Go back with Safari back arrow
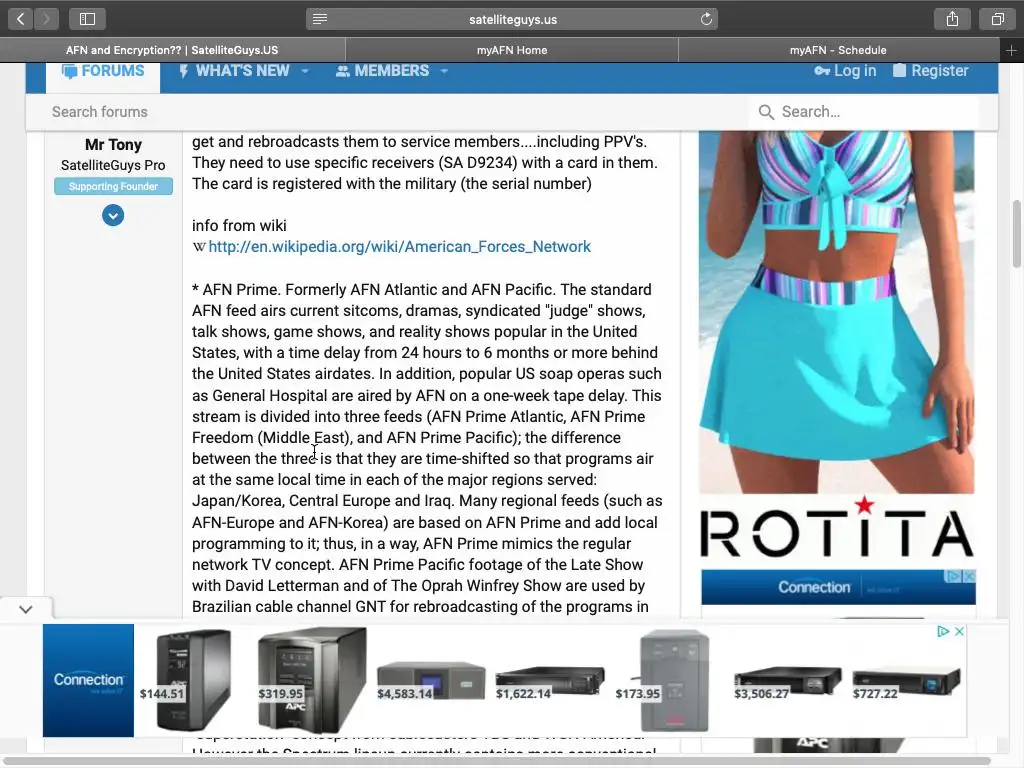Viewport: 1024px width, 768px height. (20, 19)
